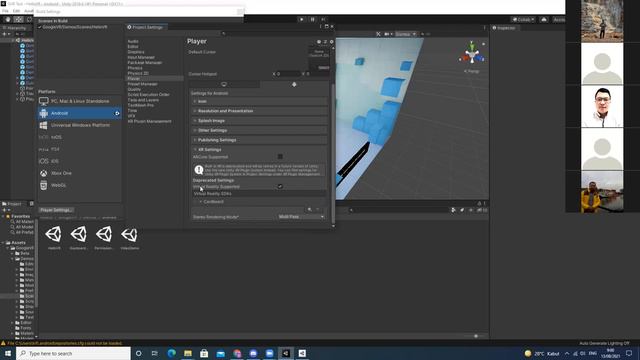Expand the Favorites folder in Project panel

click(3, 216)
